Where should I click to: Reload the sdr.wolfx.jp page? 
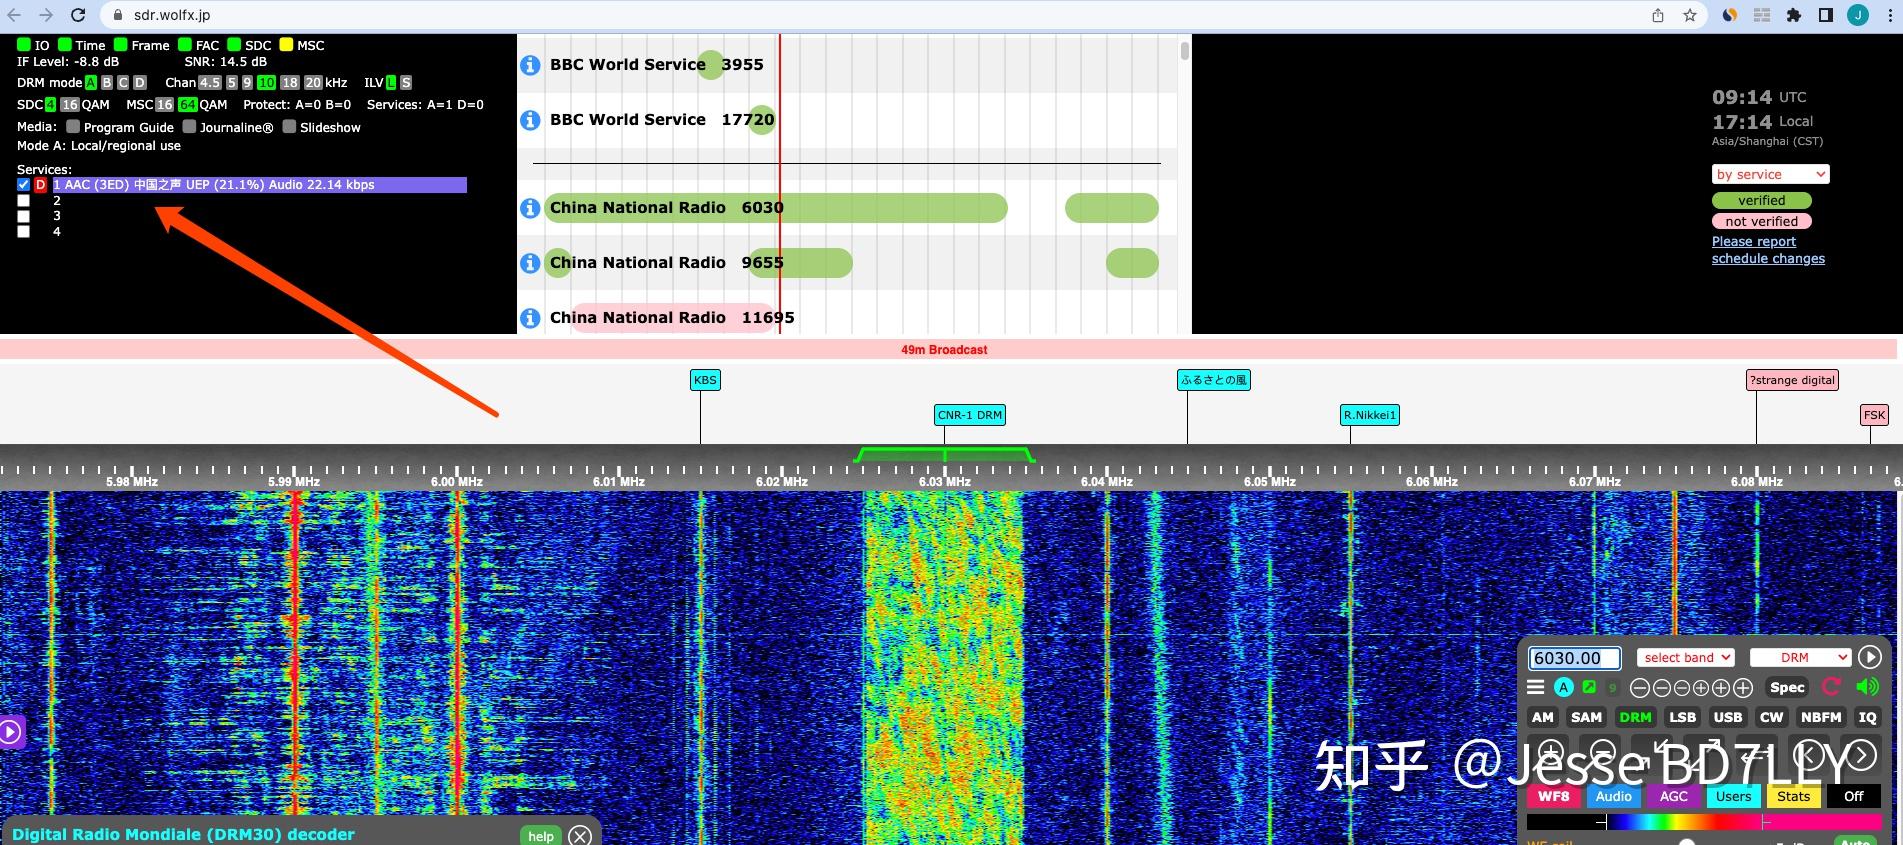tap(78, 15)
